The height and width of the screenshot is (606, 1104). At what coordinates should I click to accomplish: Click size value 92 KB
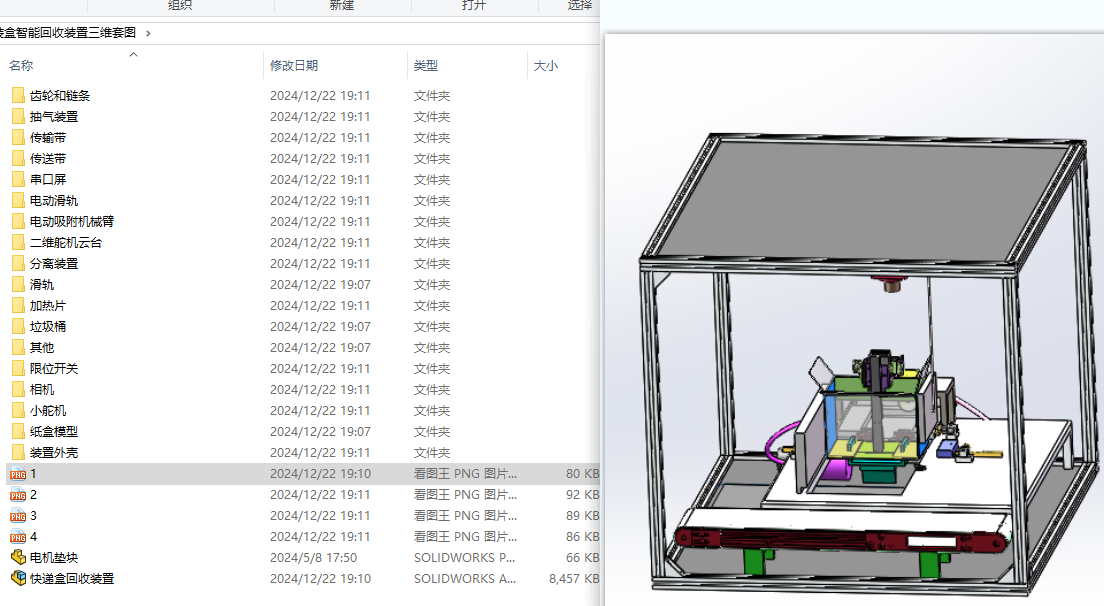click(582, 495)
